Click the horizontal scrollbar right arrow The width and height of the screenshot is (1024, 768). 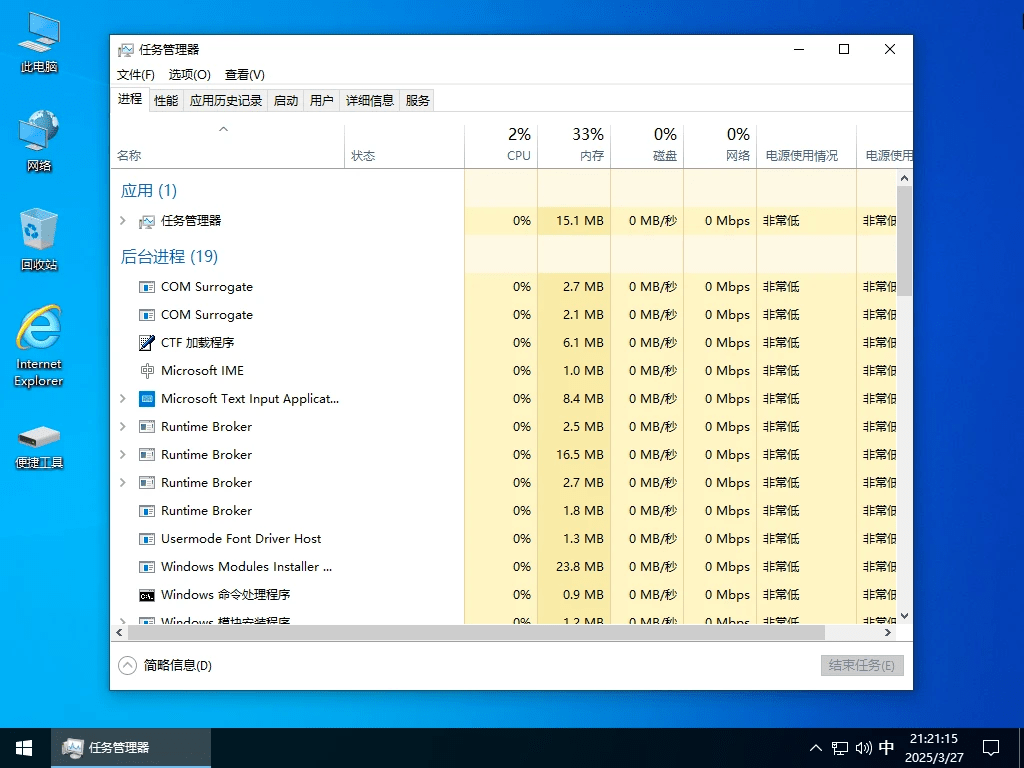pyautogui.click(x=888, y=632)
